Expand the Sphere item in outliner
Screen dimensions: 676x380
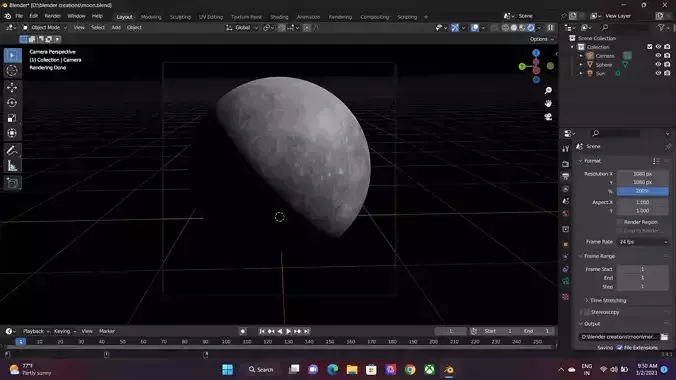[581, 65]
